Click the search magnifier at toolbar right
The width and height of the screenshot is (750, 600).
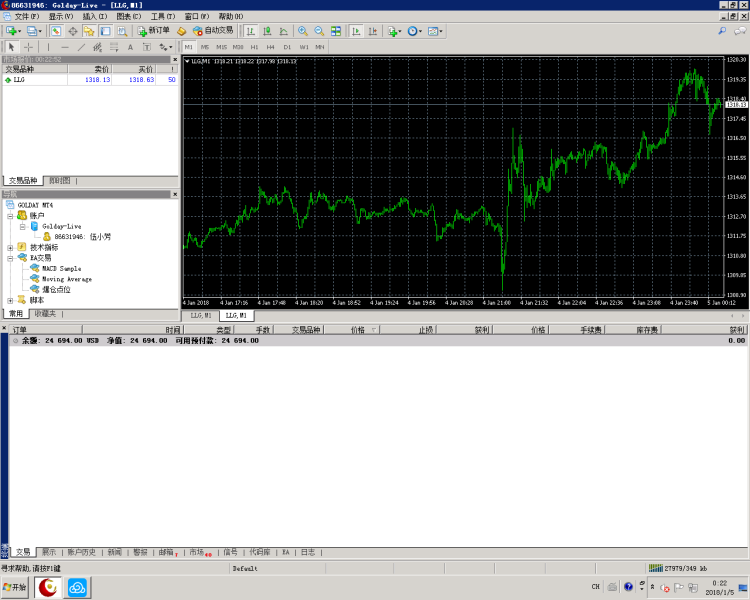point(722,31)
